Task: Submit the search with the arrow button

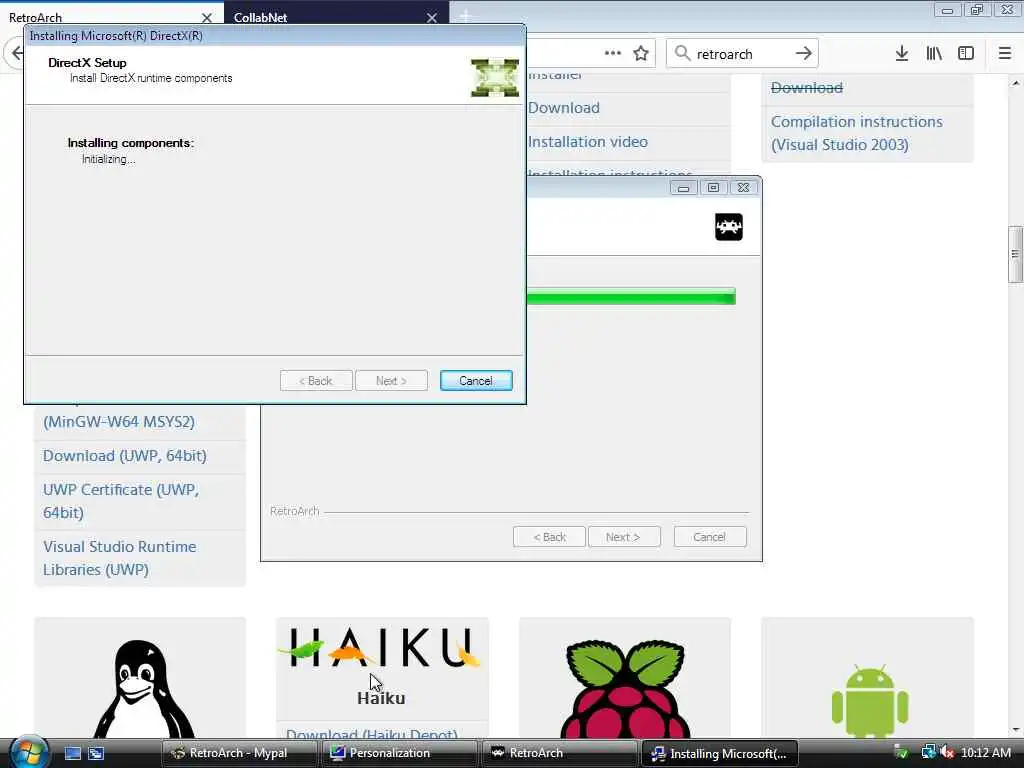Action: (803, 54)
